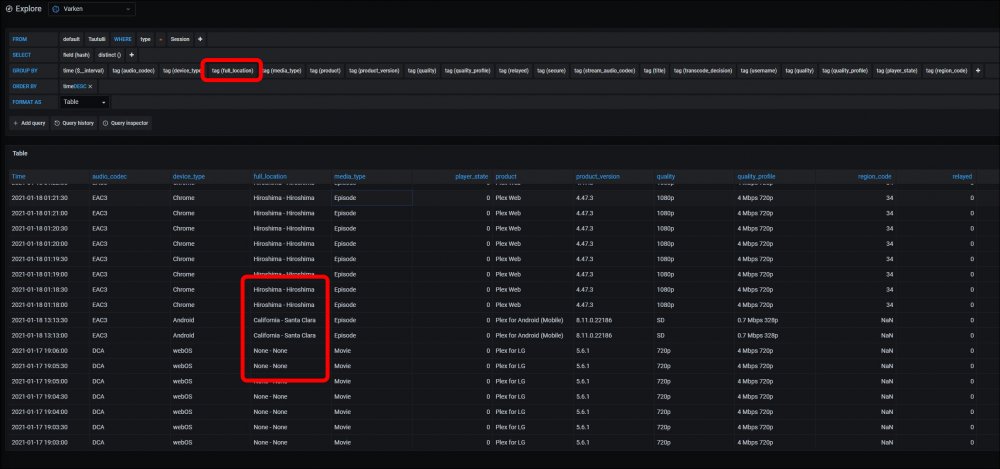Click webOS in the 2021-01-17 19:03:00 row
Screen dimensions: 1000x469
183,442
